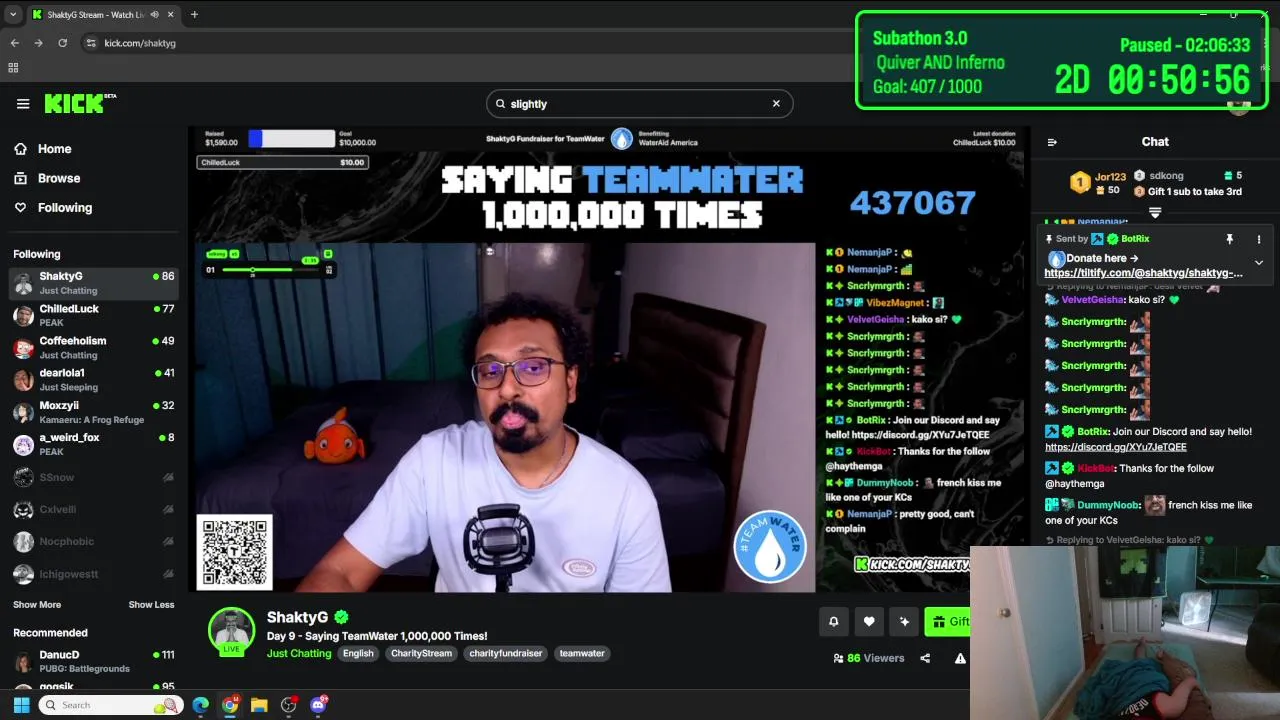Screen dimensions: 1280x720
Task: Click Show More under Following
Action: [37, 605]
